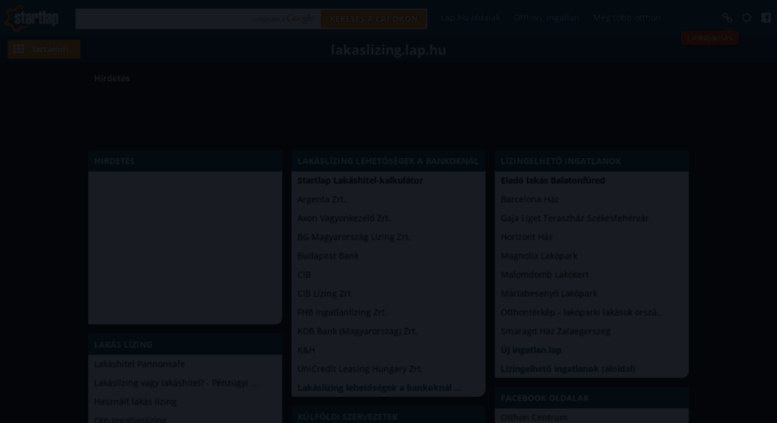
Task: Open the Malomdomb Lakókert link
Action: tap(545, 274)
